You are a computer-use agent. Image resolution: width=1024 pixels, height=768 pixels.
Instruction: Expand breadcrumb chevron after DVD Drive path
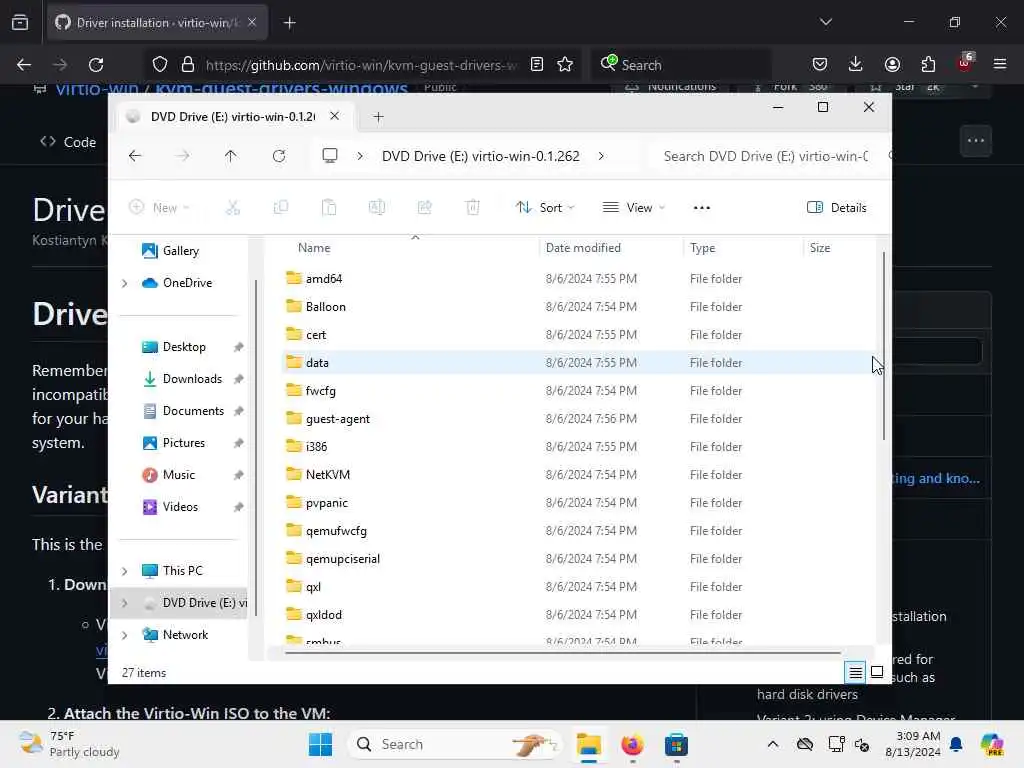tap(601, 156)
